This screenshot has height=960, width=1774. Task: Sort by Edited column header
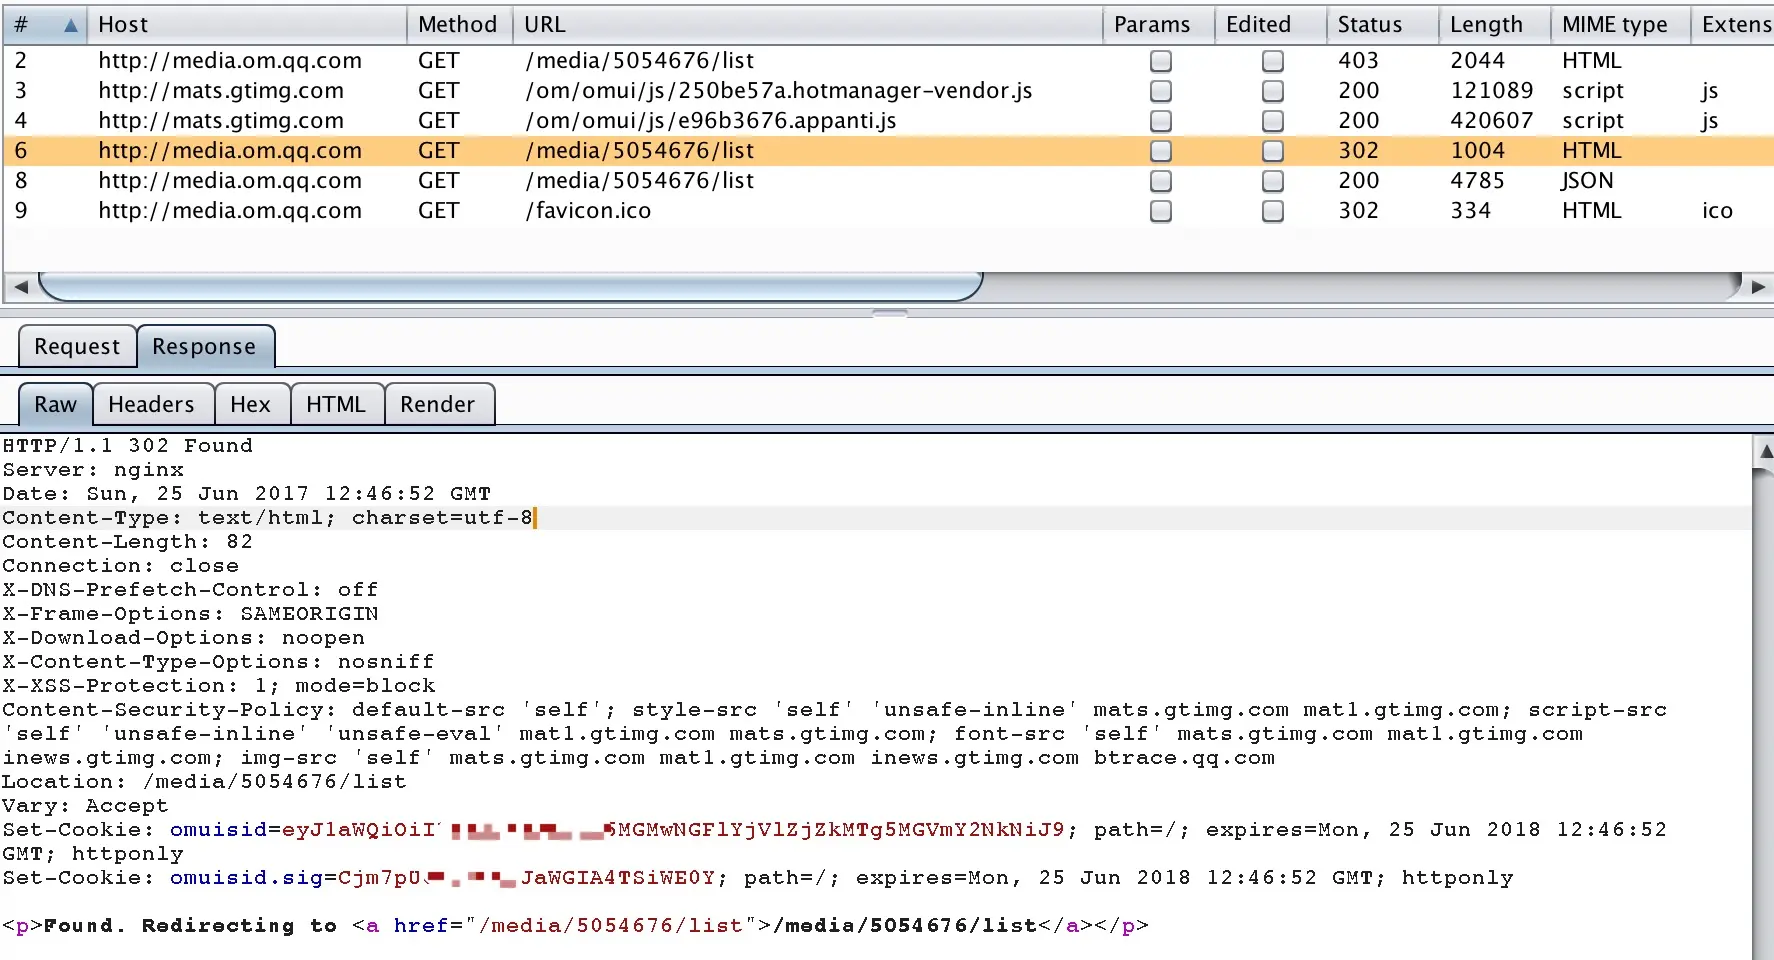tap(1270, 25)
